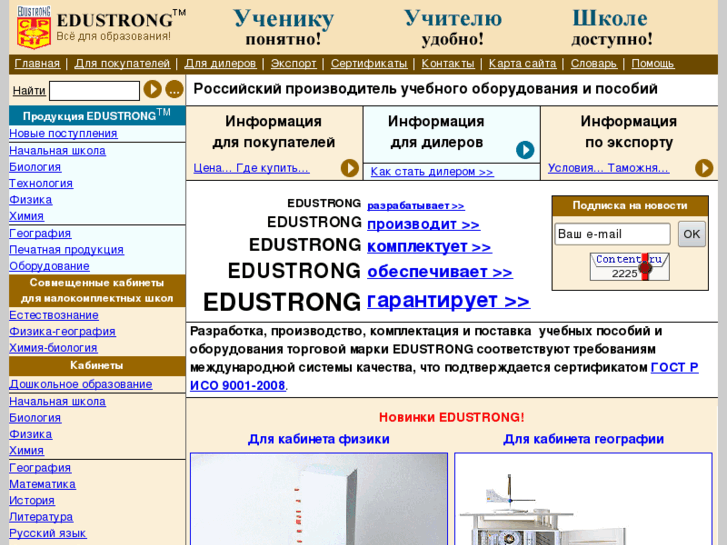Click the Найти label link

click(29, 90)
